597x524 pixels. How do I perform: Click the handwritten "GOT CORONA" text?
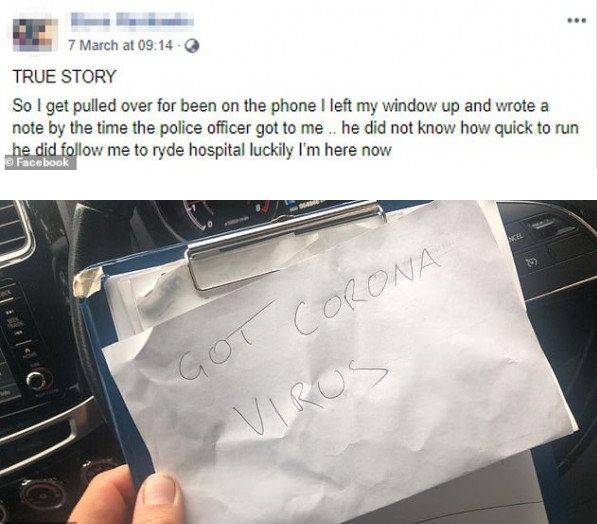tap(308, 317)
